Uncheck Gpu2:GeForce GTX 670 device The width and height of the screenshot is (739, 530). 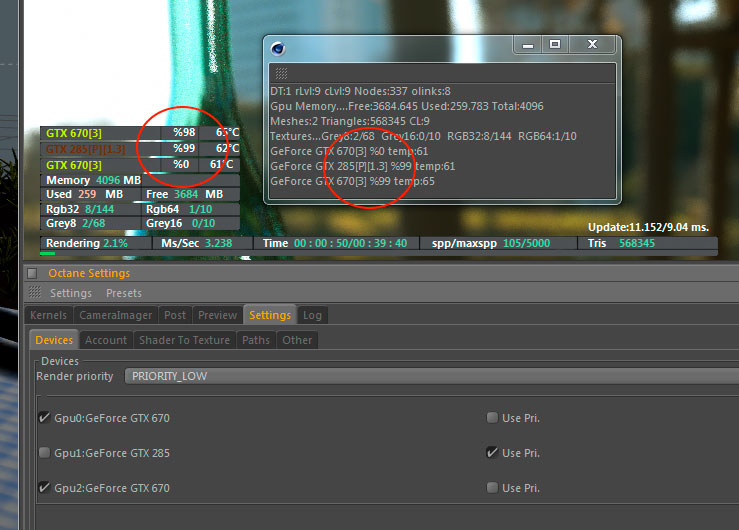[x=44, y=488]
